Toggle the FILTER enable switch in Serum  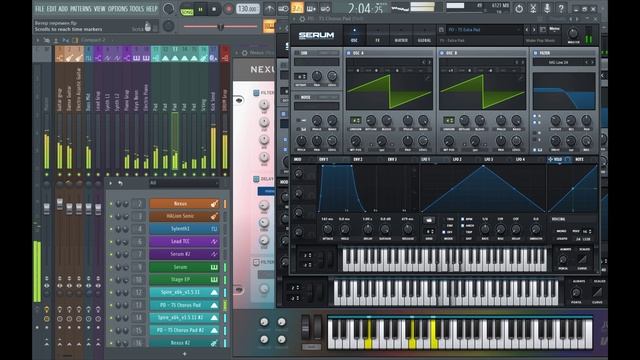click(x=536, y=53)
